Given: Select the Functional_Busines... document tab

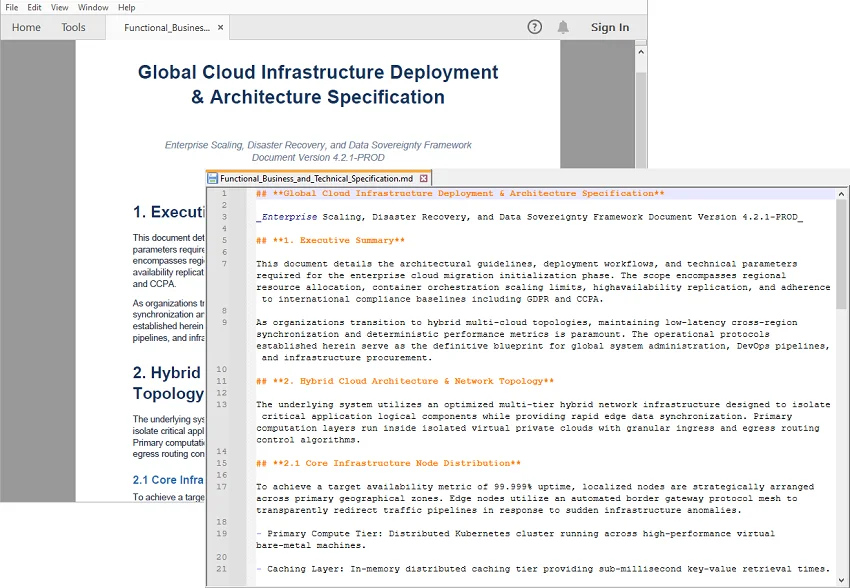Looking at the screenshot, I should coord(166,28).
